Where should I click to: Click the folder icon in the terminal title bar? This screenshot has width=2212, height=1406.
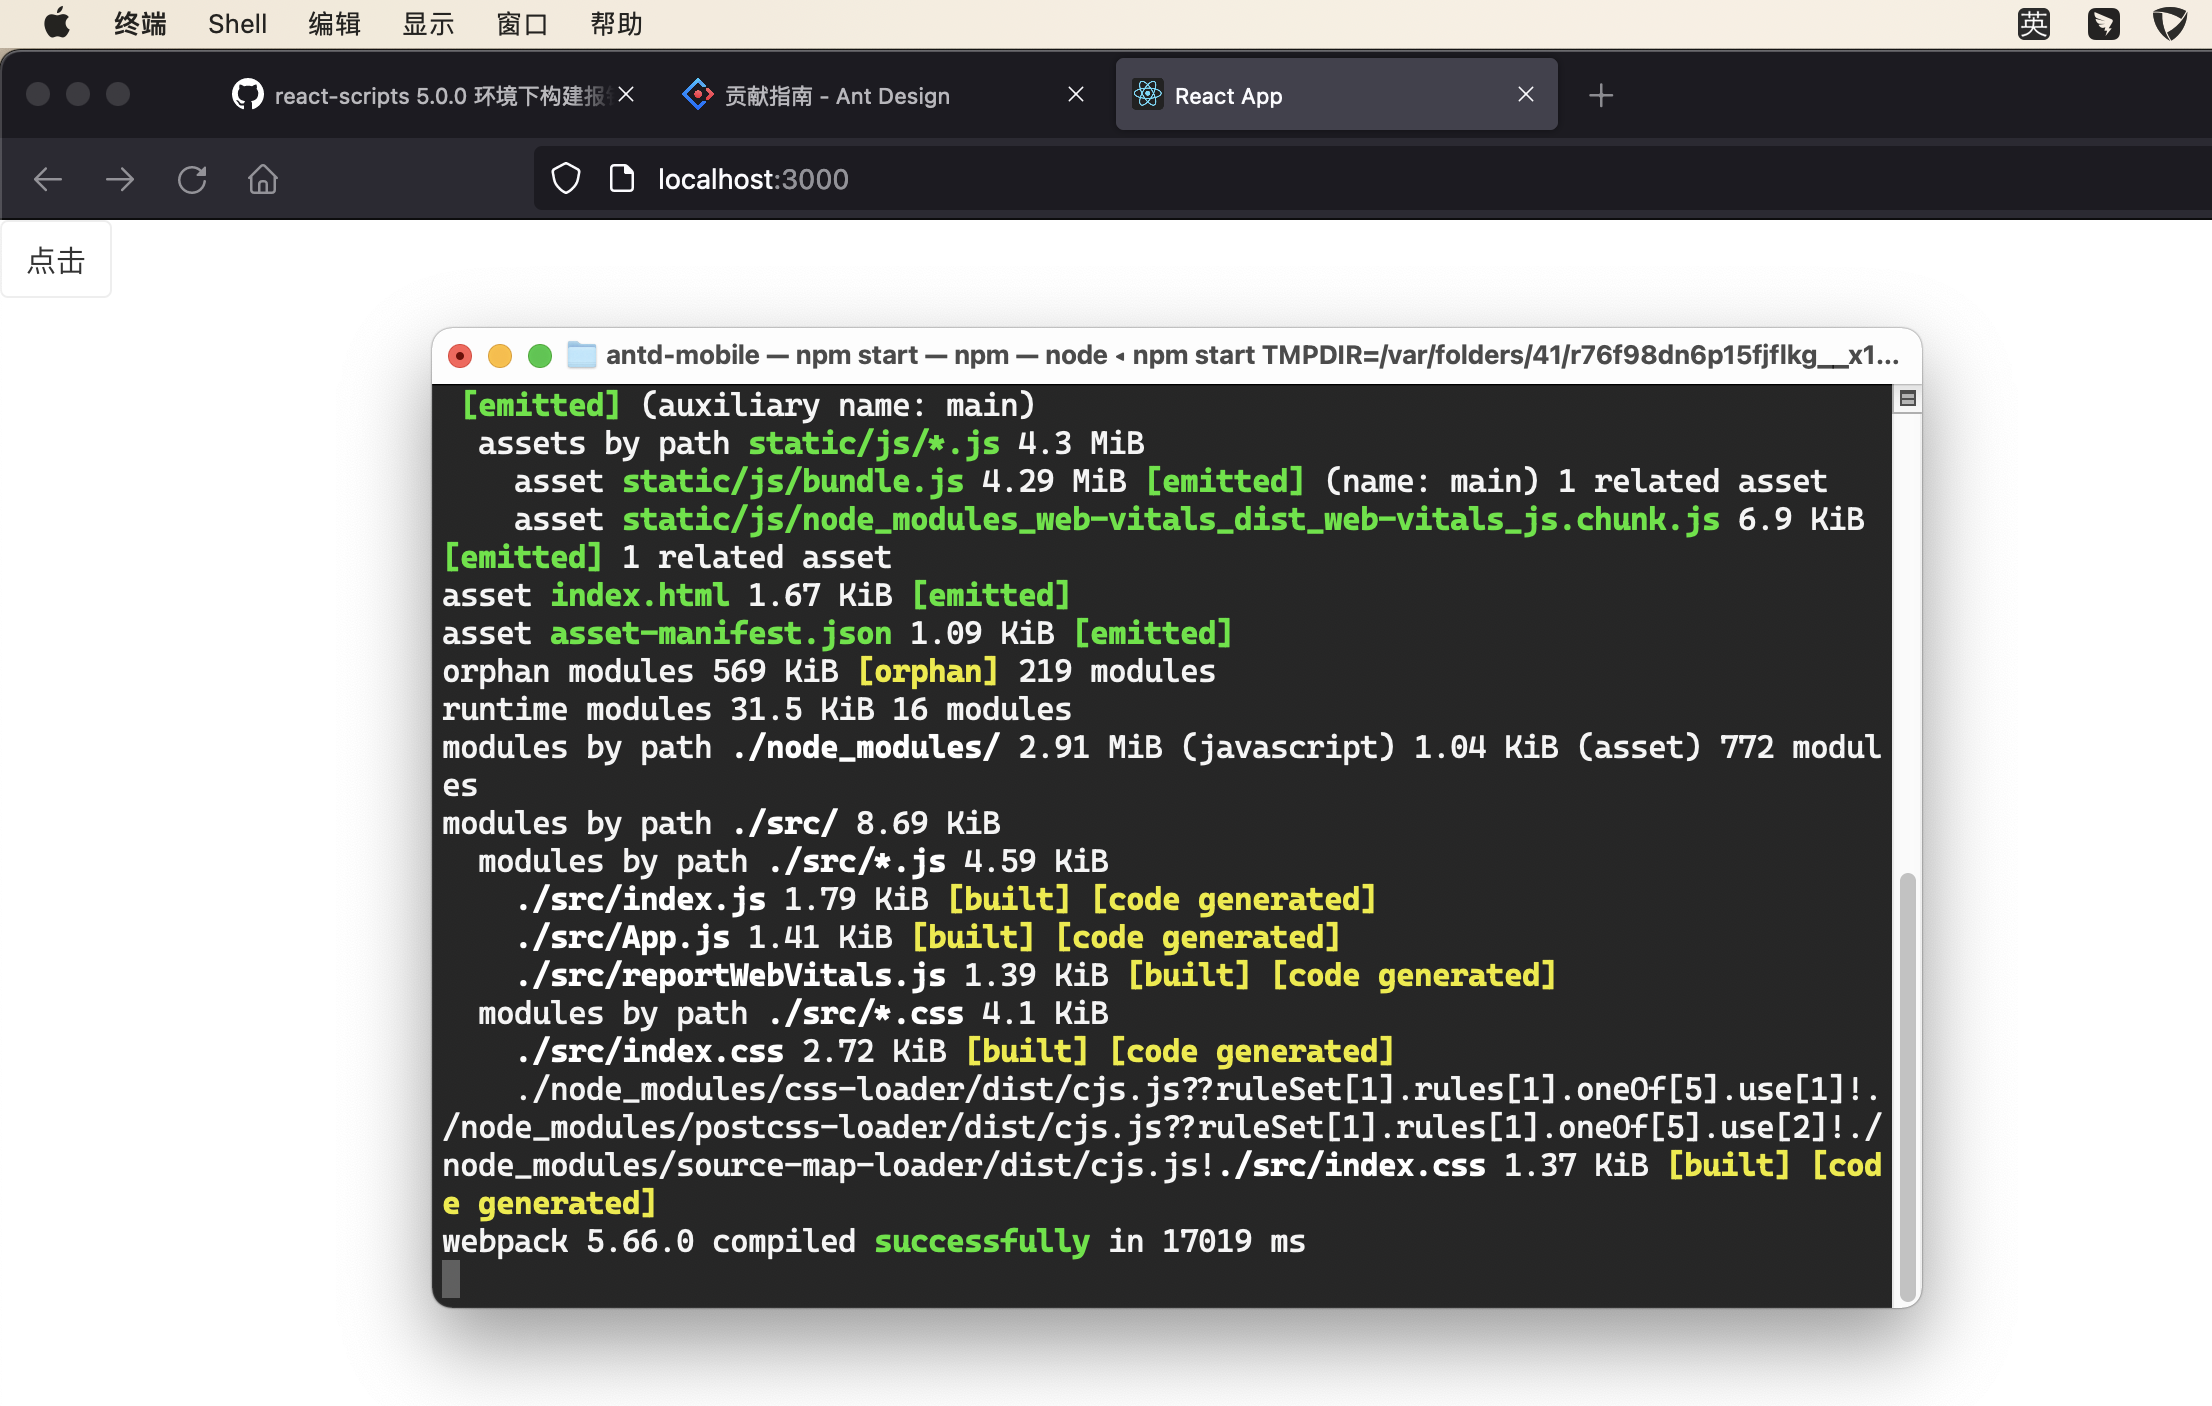click(580, 354)
